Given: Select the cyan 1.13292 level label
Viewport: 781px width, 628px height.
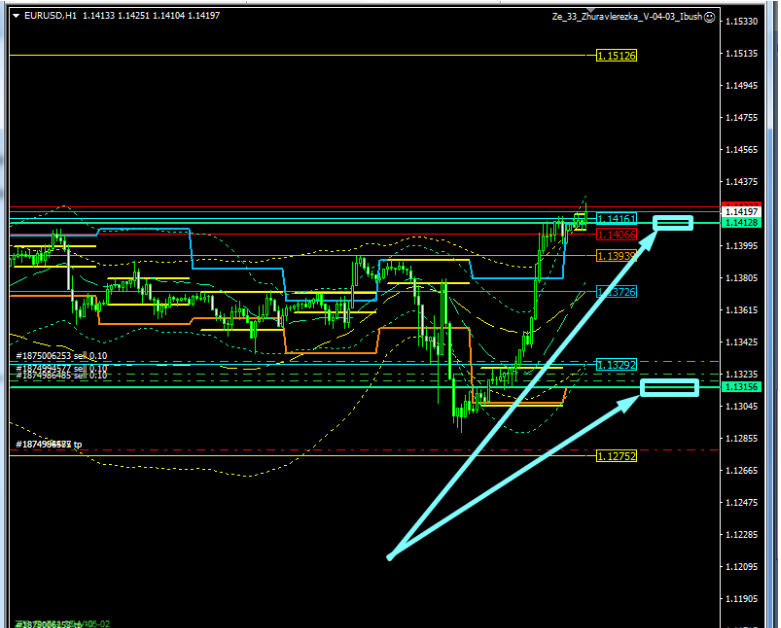Looking at the screenshot, I should [616, 365].
